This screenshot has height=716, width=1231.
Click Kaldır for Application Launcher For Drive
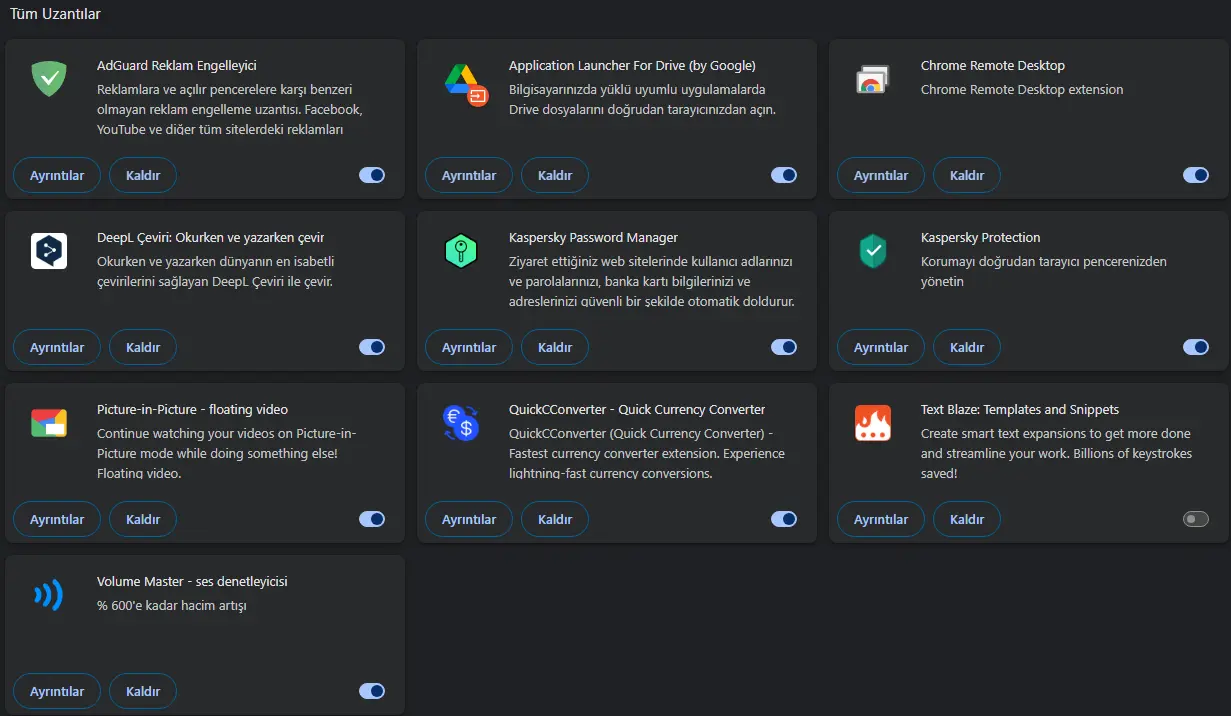[555, 175]
